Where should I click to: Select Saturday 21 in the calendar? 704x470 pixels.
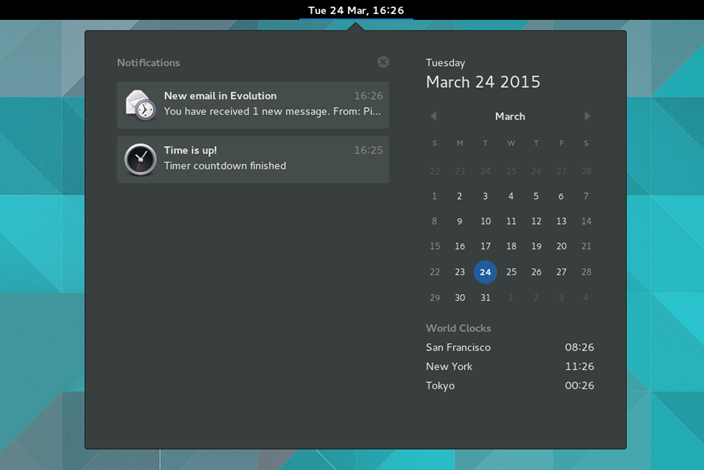click(x=586, y=246)
